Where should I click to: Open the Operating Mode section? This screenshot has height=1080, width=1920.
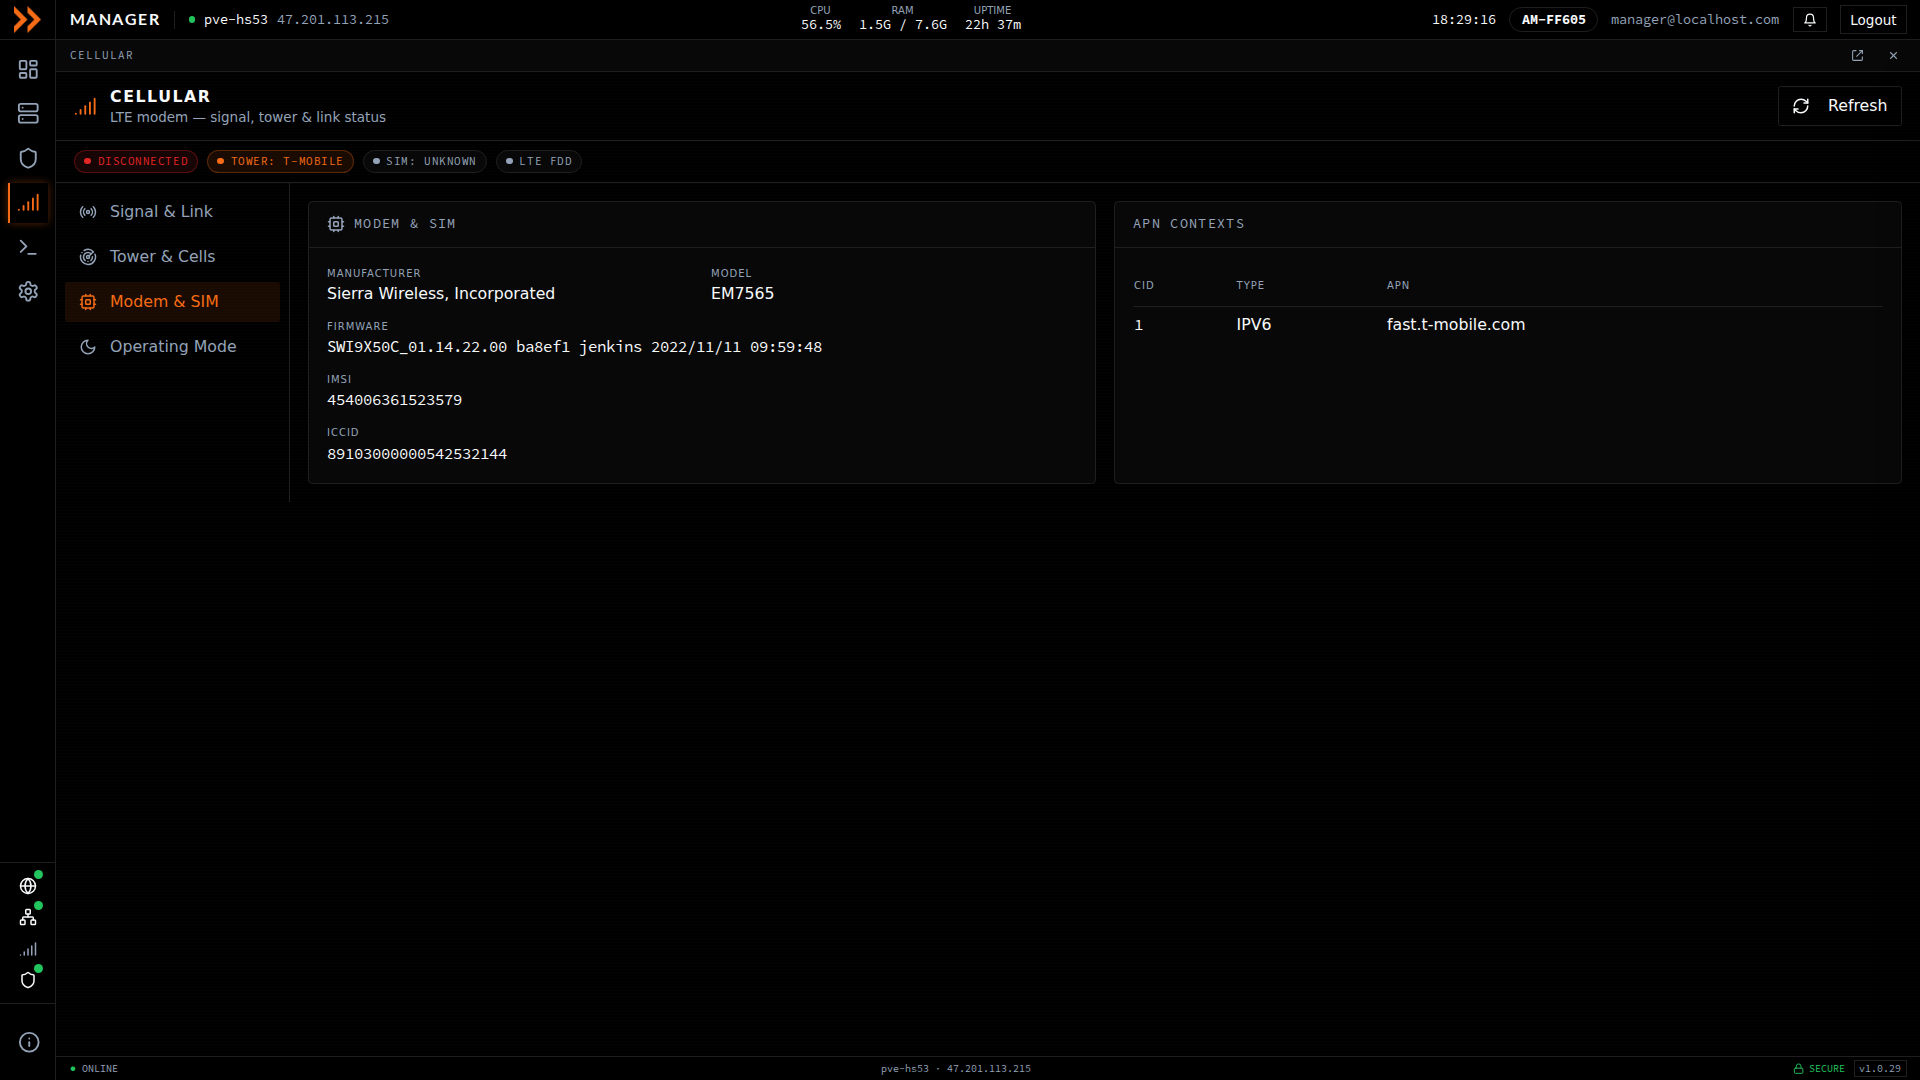pyautogui.click(x=172, y=347)
